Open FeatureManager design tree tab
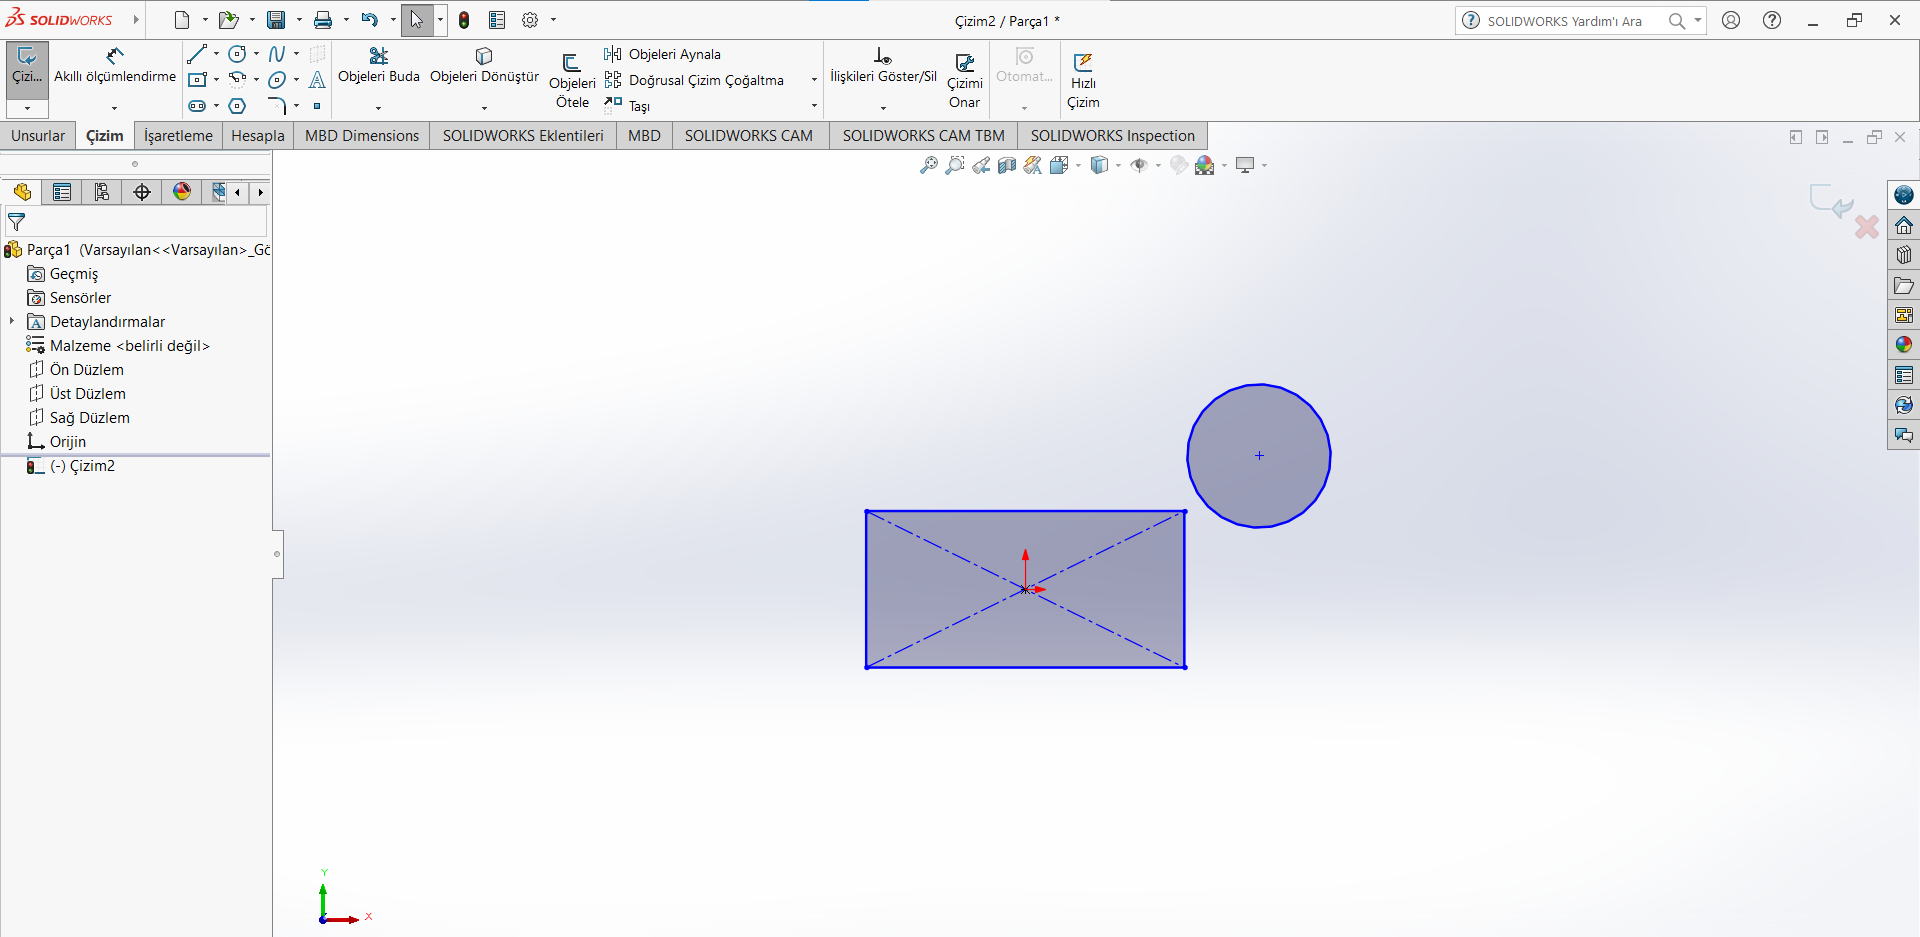Viewport: 1920px width, 937px height. coord(22,192)
